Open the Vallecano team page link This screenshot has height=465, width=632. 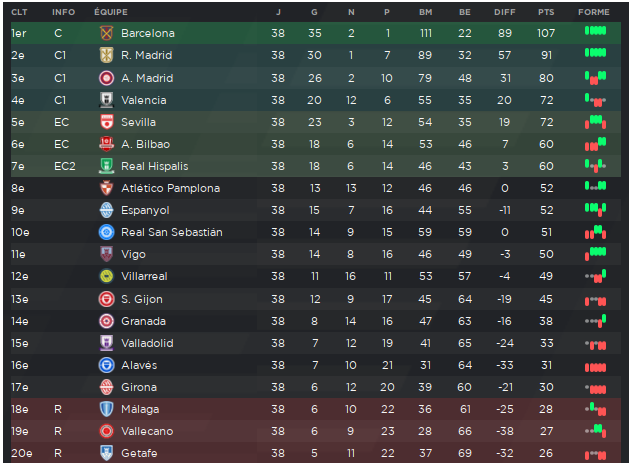tap(147, 431)
